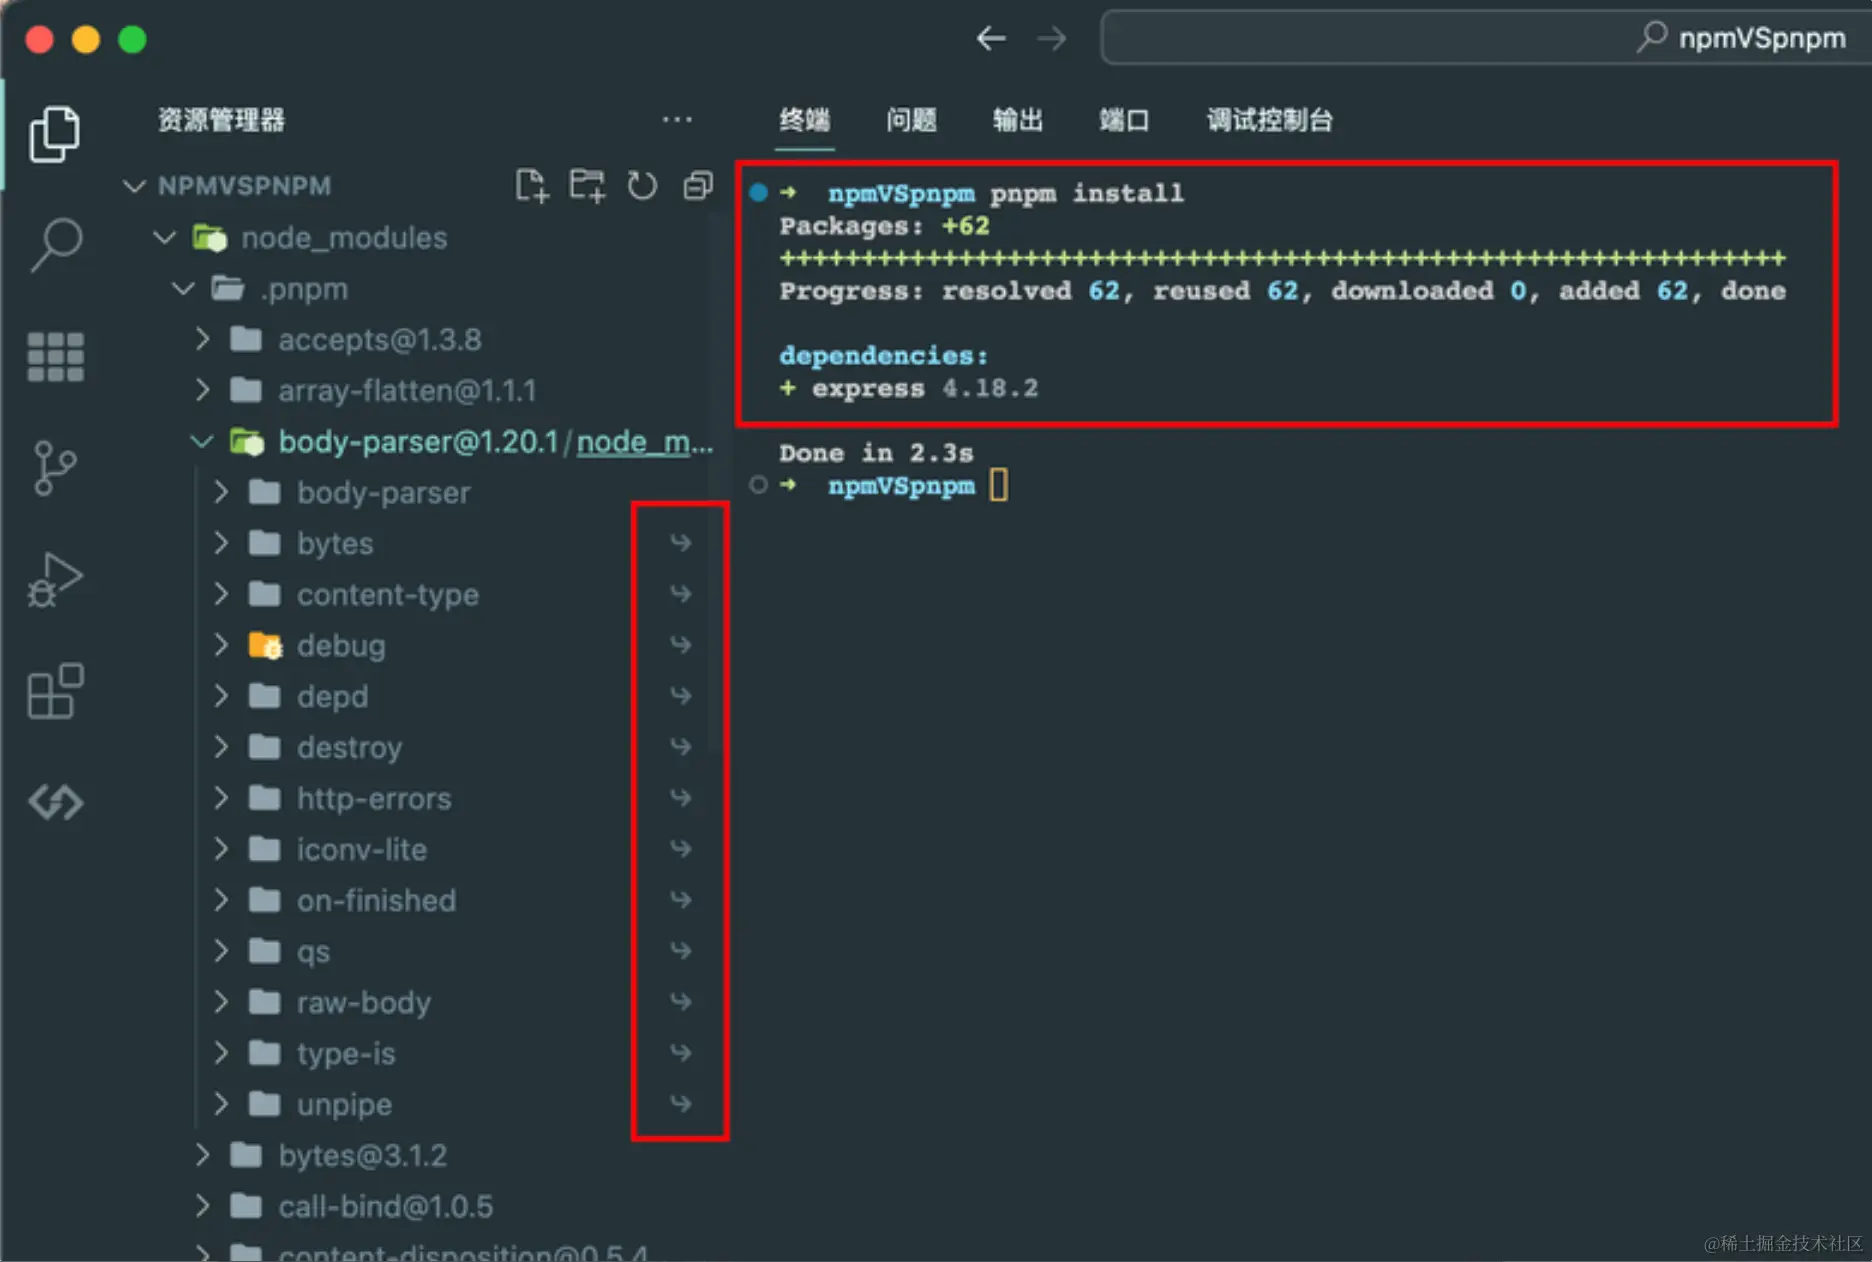Click the 'pnpm install' command text
1872x1262 pixels.
tap(1086, 193)
